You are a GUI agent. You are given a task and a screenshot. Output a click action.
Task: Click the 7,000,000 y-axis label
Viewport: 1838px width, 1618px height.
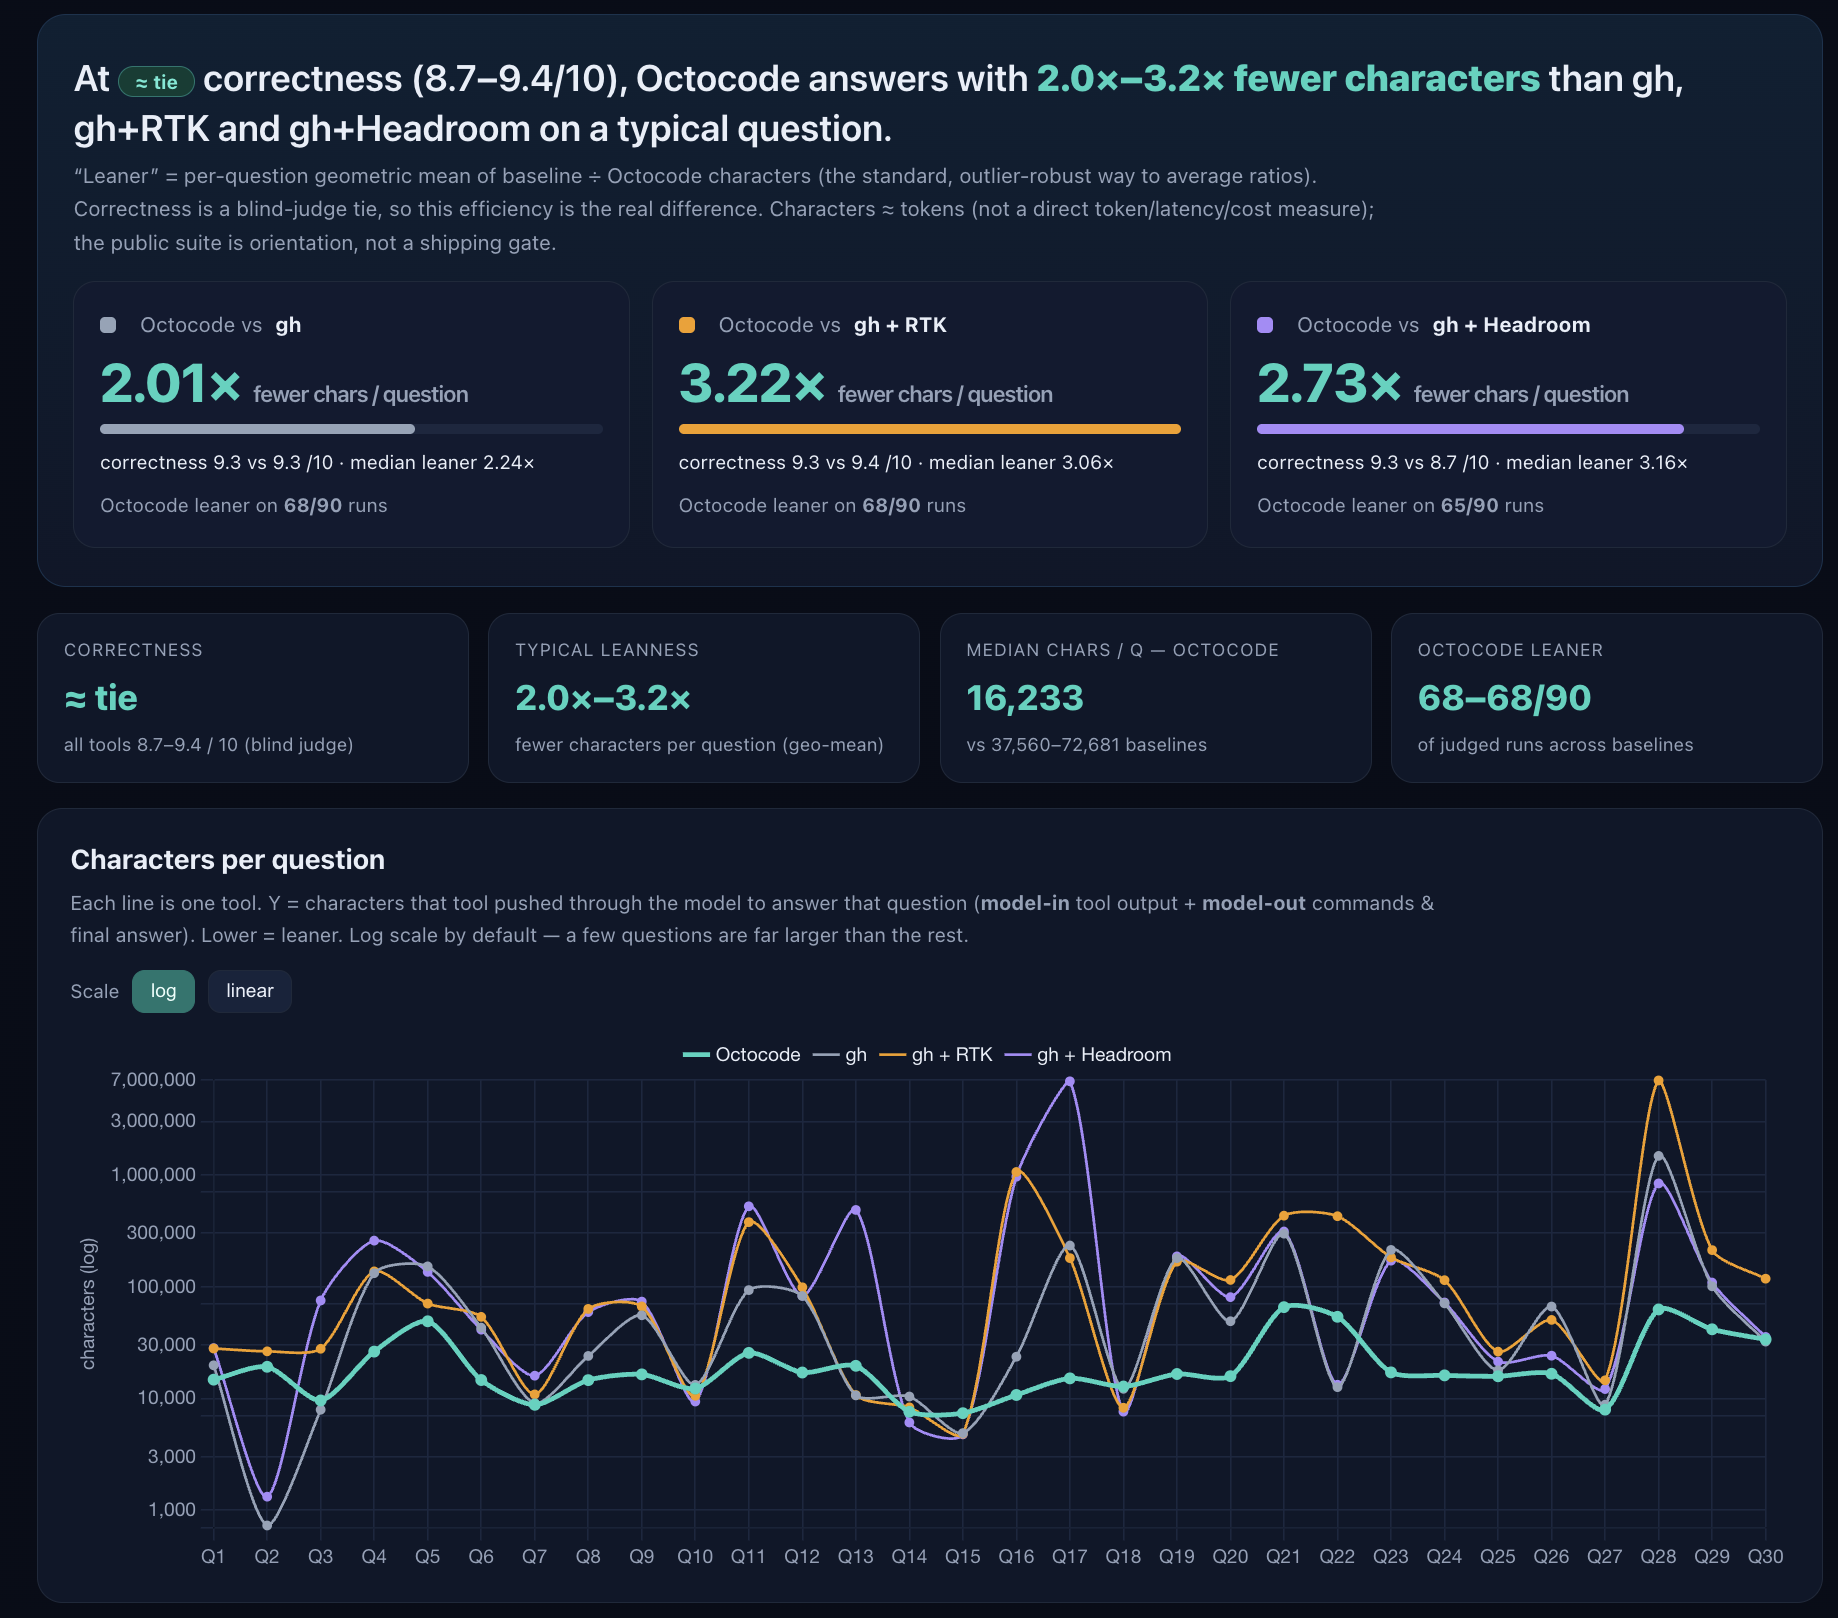click(x=153, y=1079)
